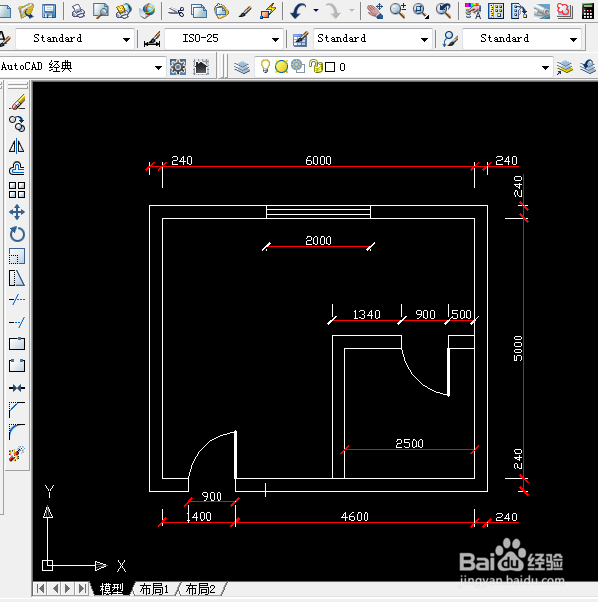
Task: Open the Layer Properties Manager
Action: [242, 67]
